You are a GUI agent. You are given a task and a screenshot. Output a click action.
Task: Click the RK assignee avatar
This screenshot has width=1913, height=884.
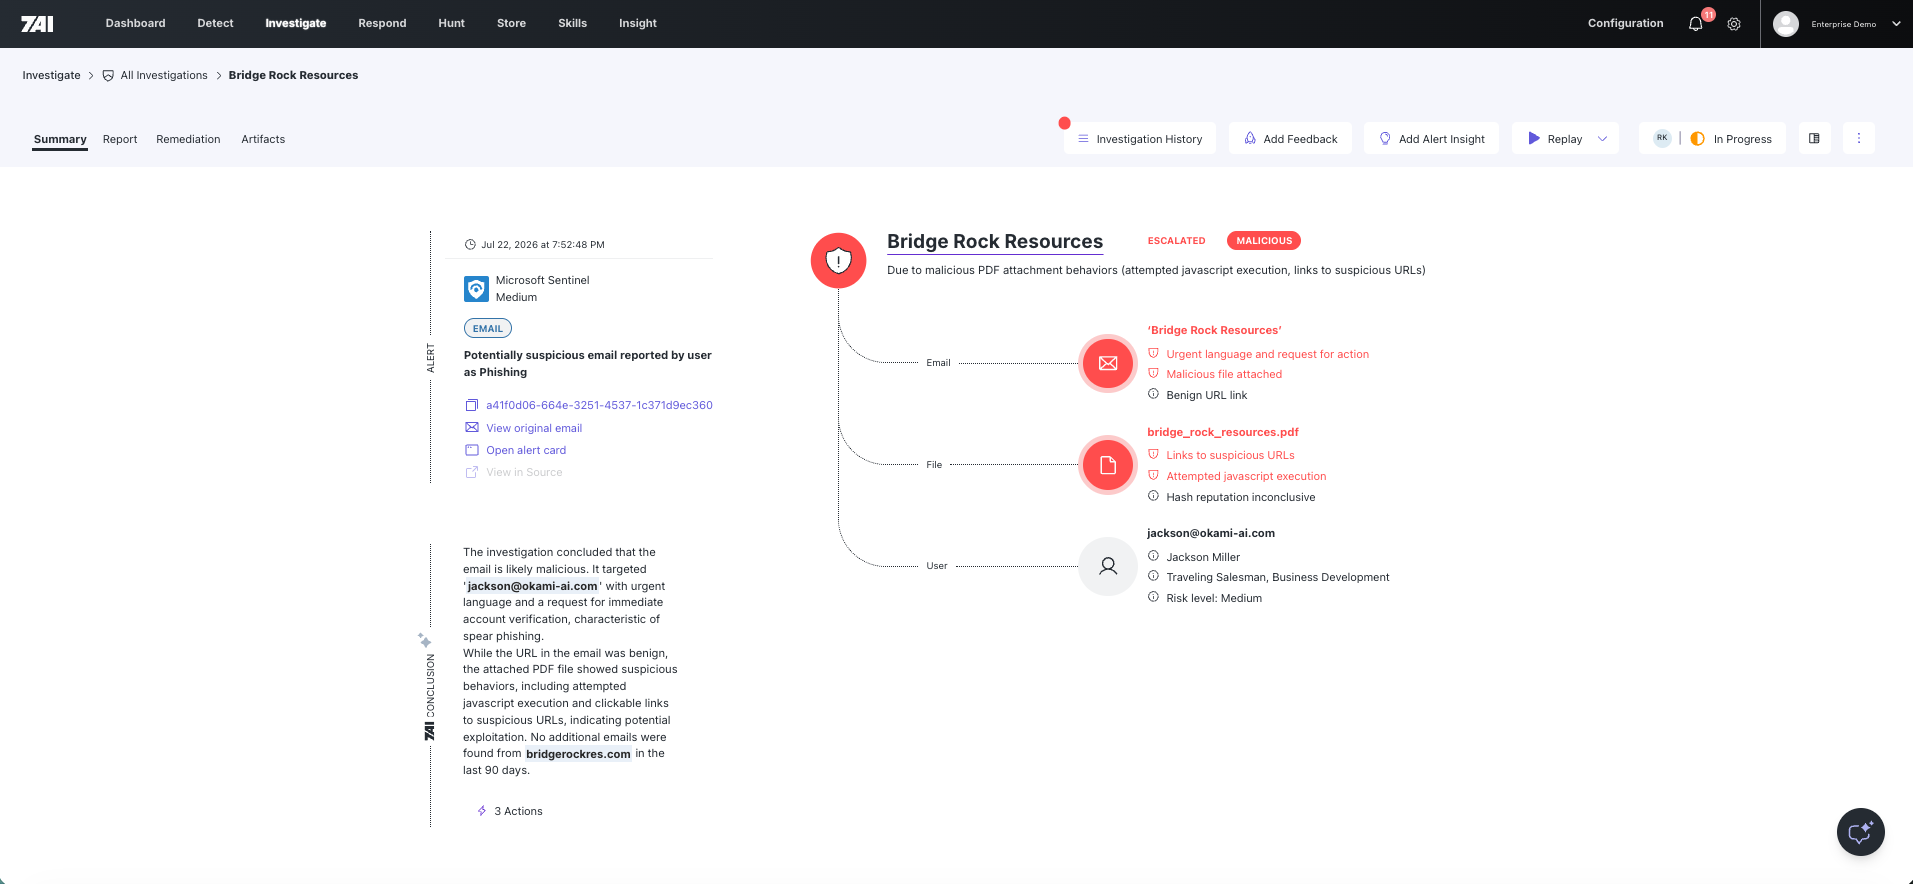(x=1662, y=138)
